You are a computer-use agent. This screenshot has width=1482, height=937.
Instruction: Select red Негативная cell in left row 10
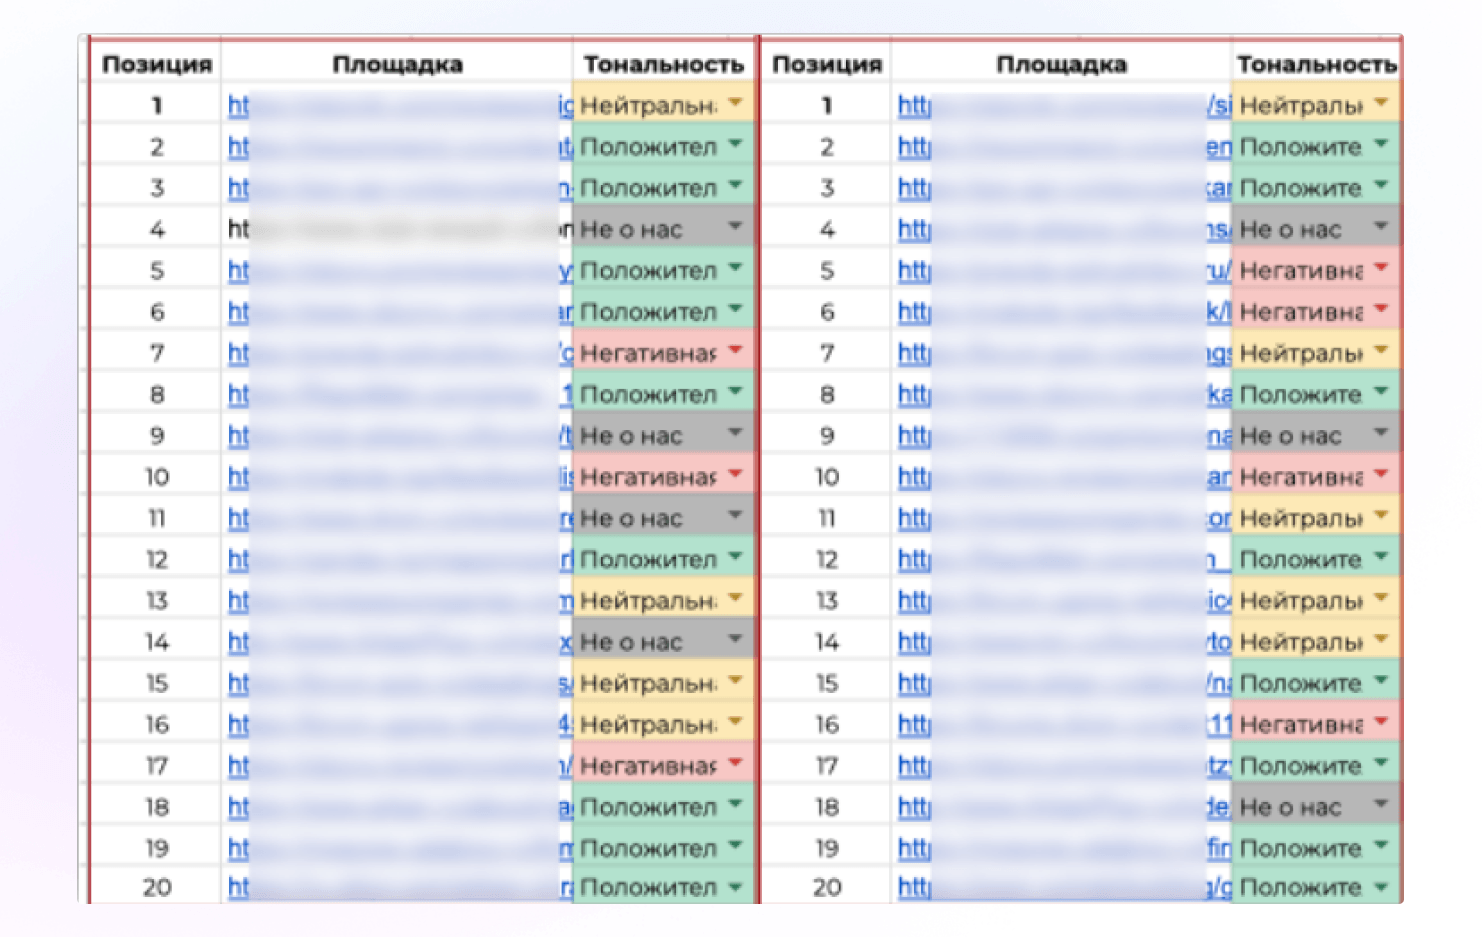coord(664,476)
